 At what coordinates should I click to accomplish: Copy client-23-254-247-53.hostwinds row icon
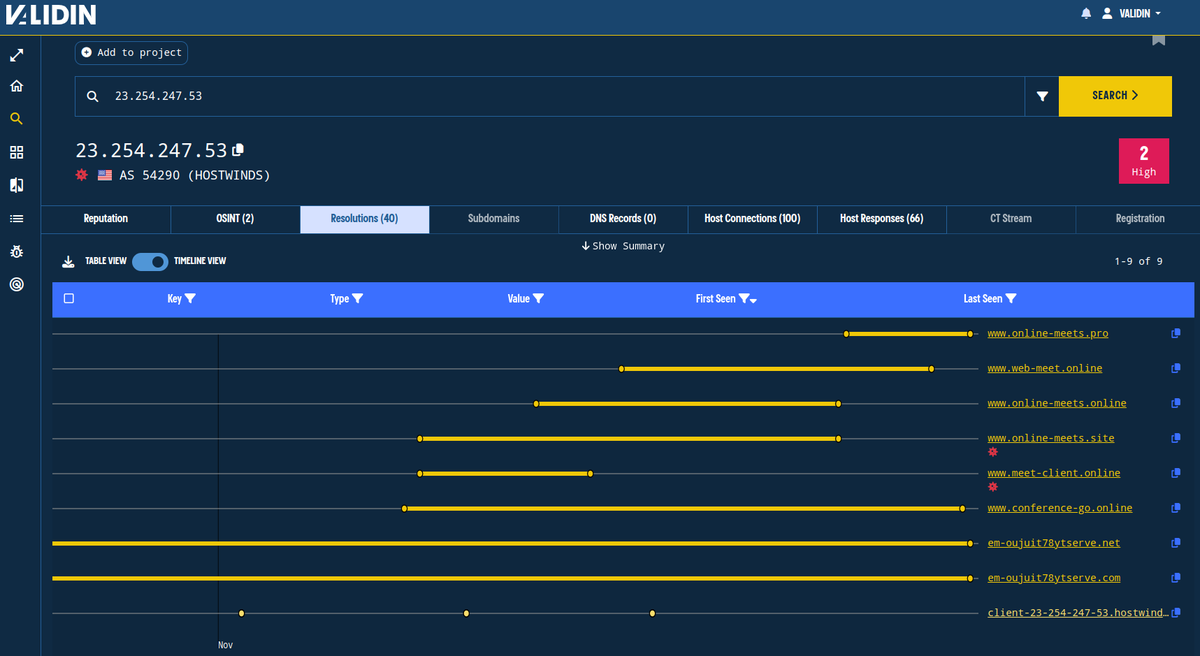point(1176,613)
